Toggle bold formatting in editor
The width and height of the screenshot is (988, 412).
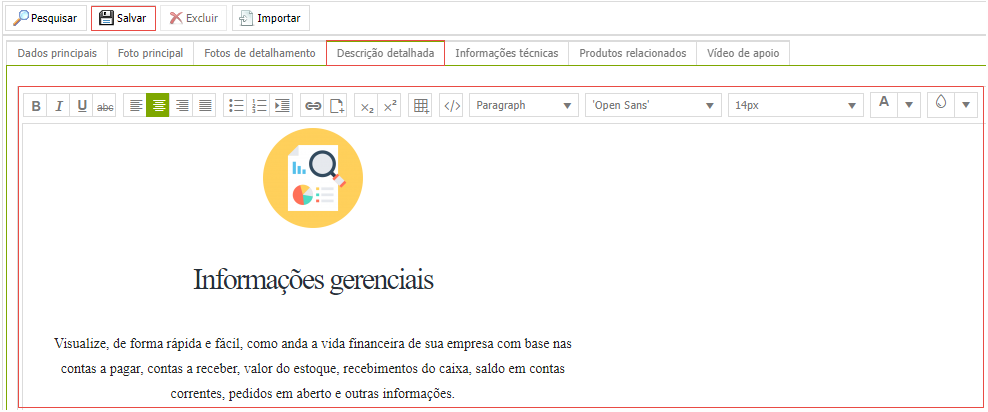pyautogui.click(x=36, y=106)
